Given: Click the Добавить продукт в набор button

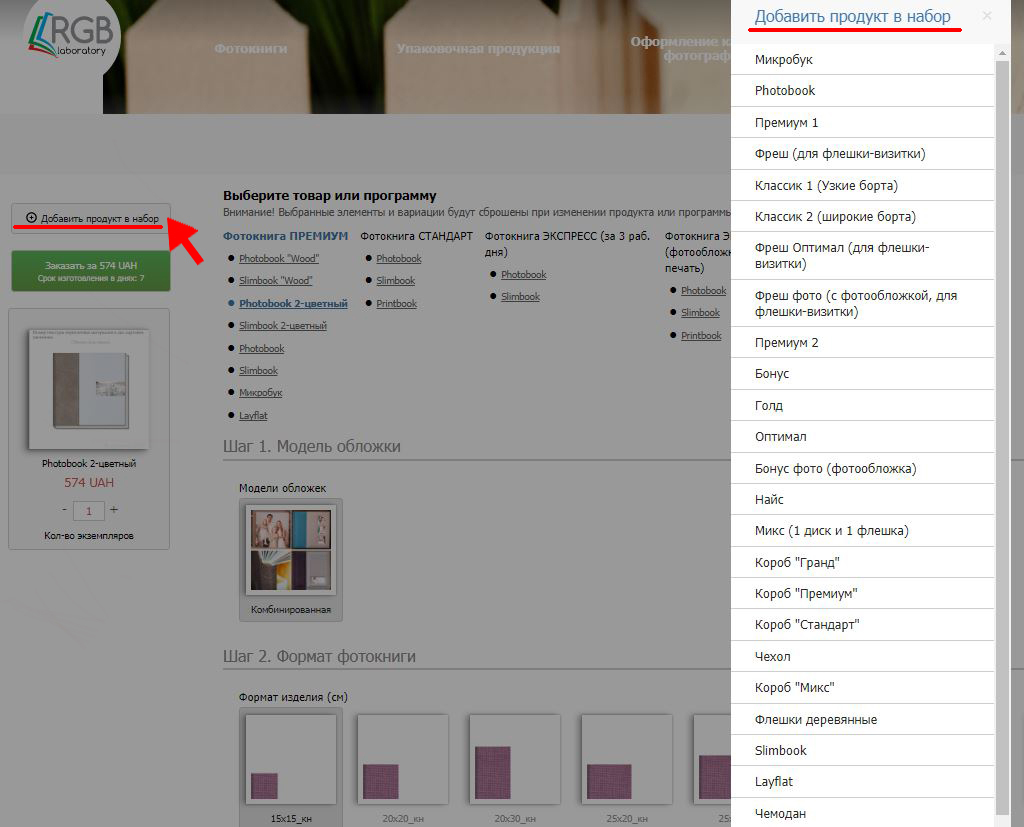Looking at the screenshot, I should tap(91, 218).
